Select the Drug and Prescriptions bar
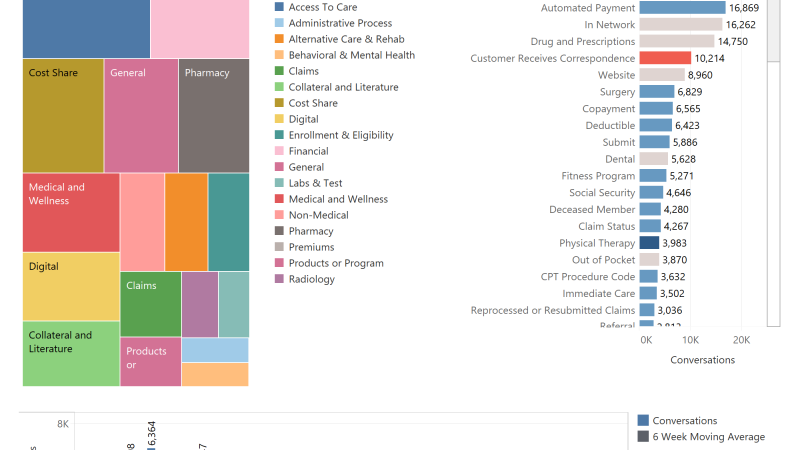The width and height of the screenshot is (800, 450). click(677, 41)
